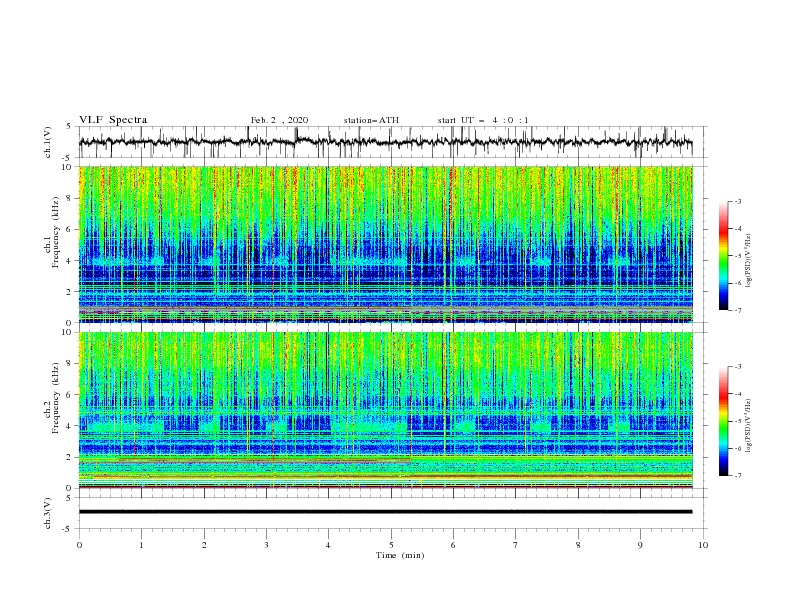Click the 'Time (min)' axis label
This screenshot has width=792, height=612.
[x=400, y=555]
